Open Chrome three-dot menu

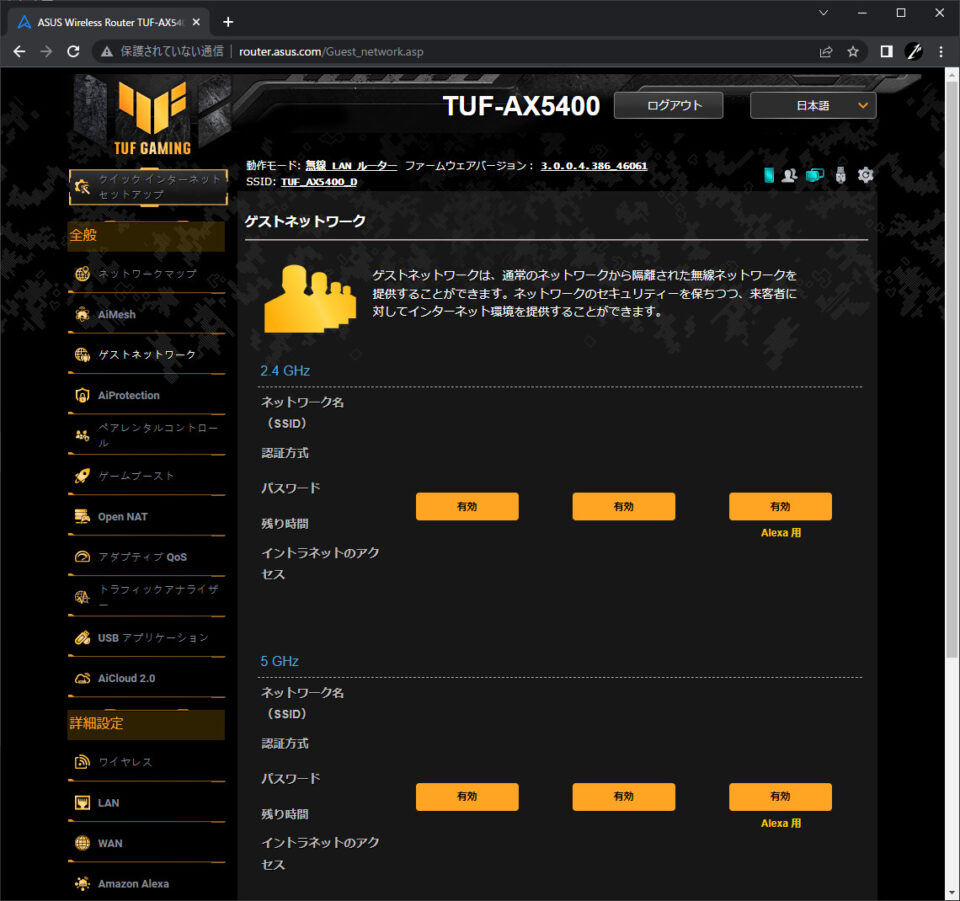click(941, 51)
